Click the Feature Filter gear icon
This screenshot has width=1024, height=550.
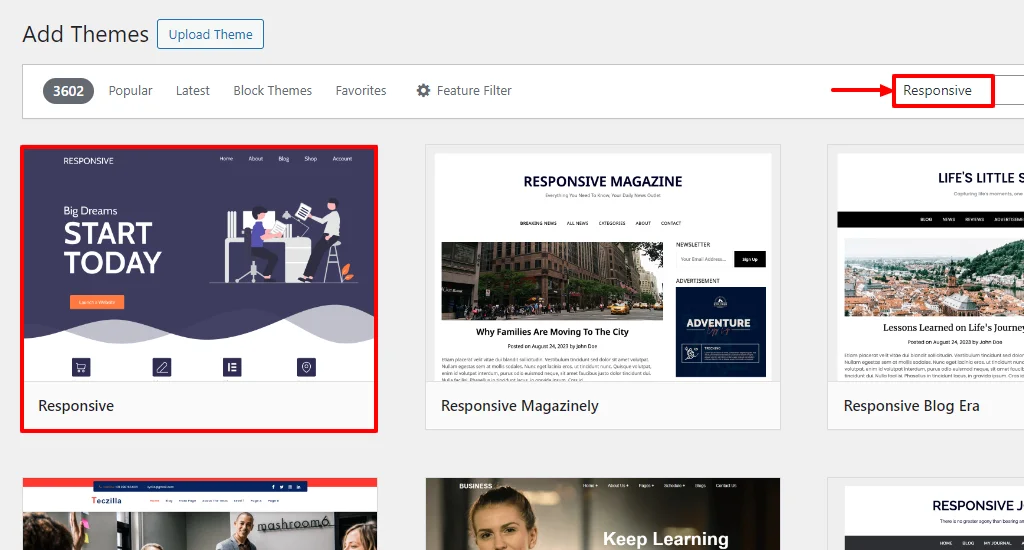tap(424, 91)
